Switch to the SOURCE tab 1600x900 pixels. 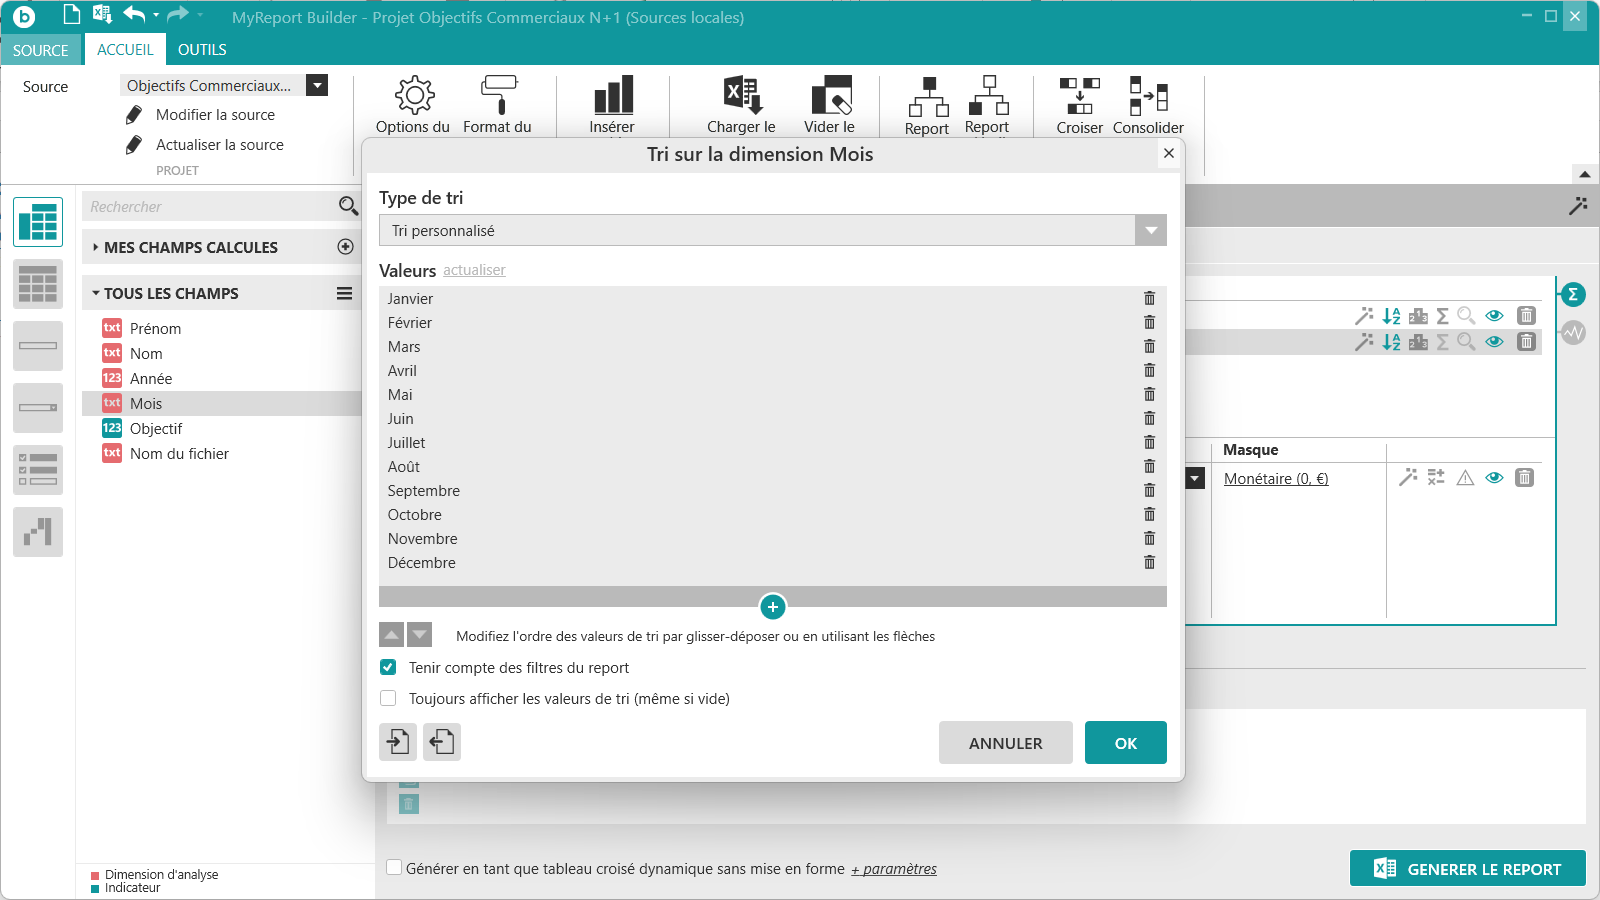41,50
